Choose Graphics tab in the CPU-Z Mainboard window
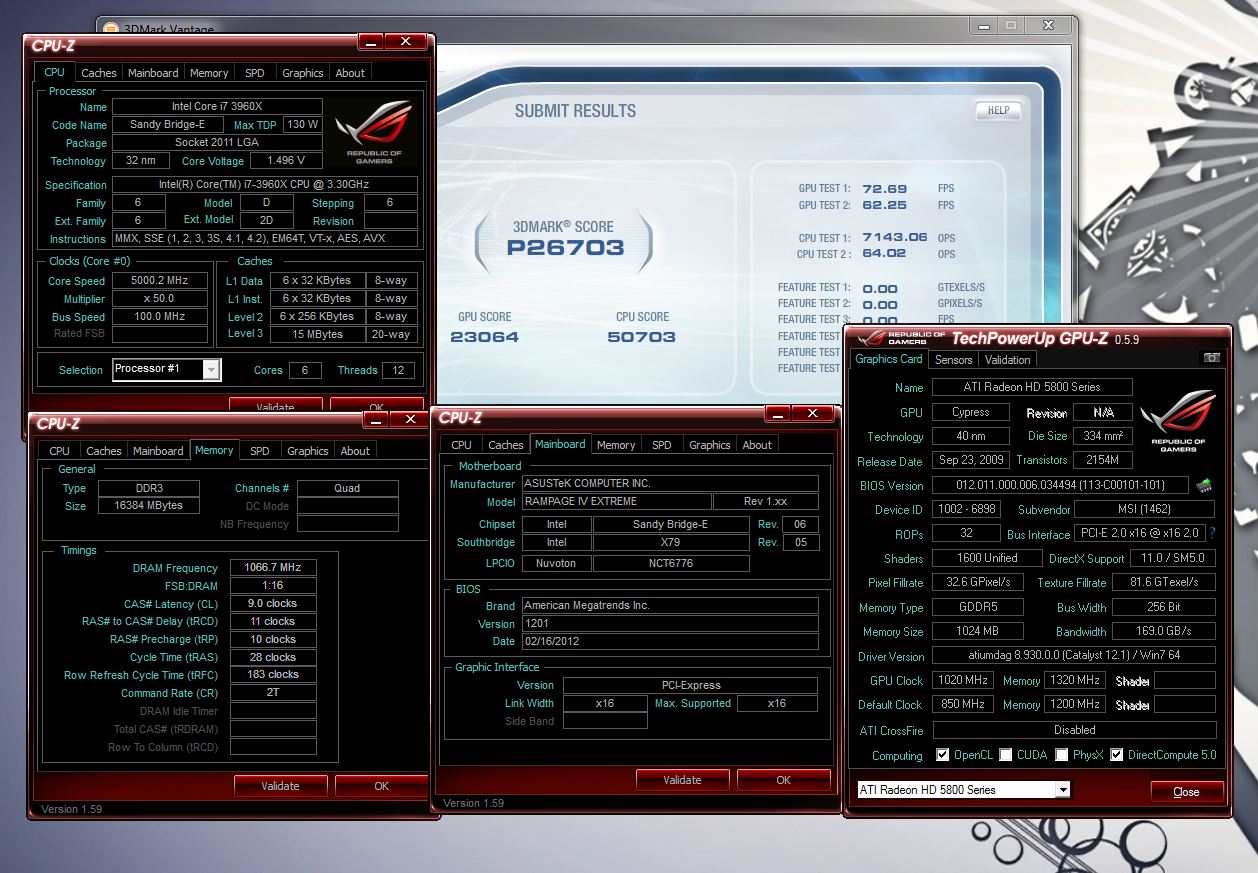 coord(710,445)
